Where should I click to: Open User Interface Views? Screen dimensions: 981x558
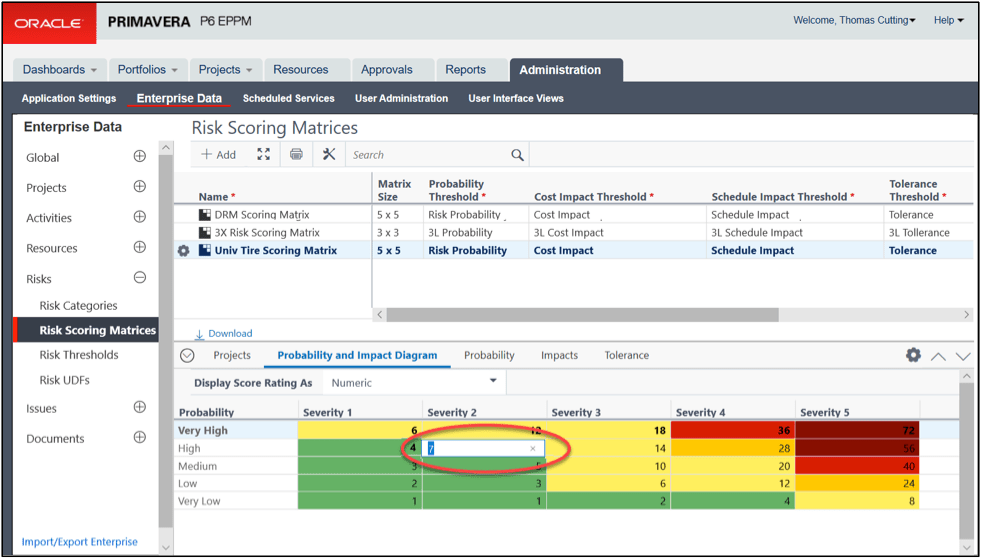(x=516, y=98)
